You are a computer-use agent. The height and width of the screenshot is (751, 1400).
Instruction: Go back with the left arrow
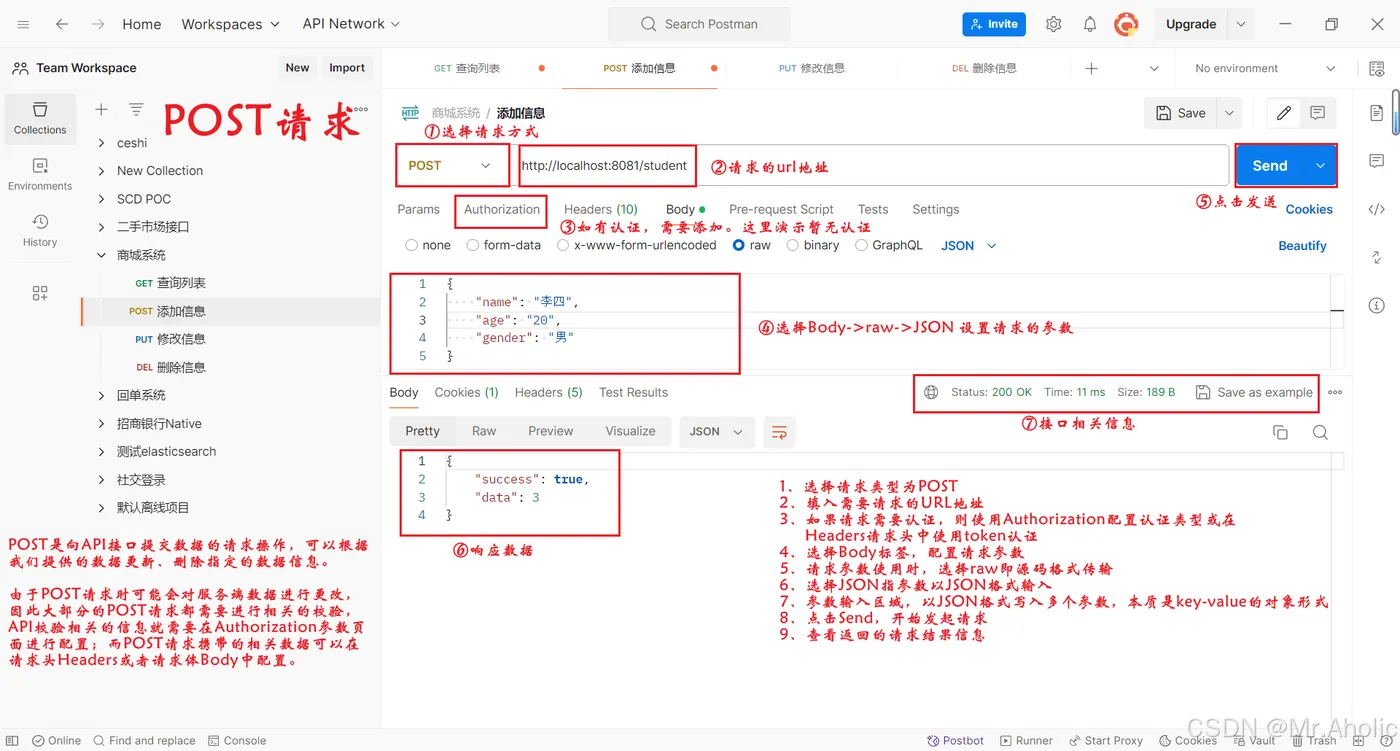[62, 24]
